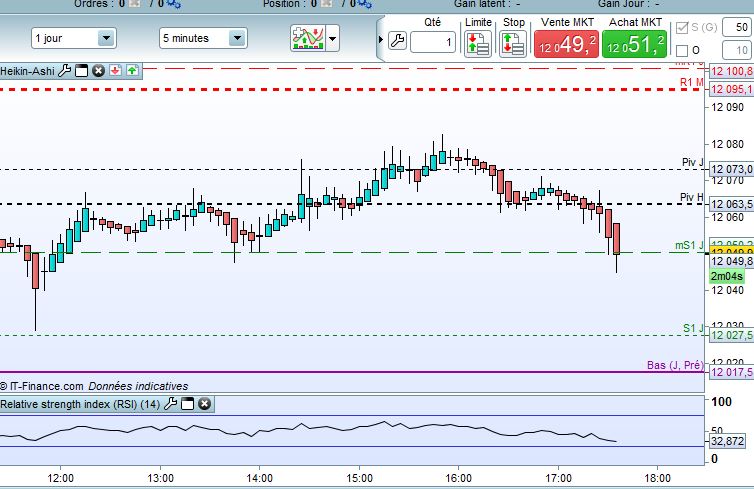This screenshot has height=489, width=754.
Task: Toggle the S (G) checkbox
Action: click(681, 27)
